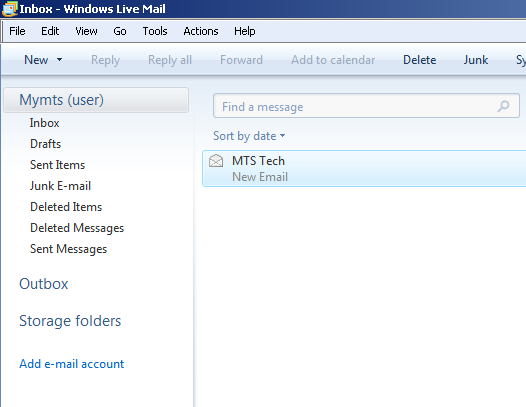Click the Delete toolbar button
This screenshot has height=407, width=526.
tap(419, 60)
